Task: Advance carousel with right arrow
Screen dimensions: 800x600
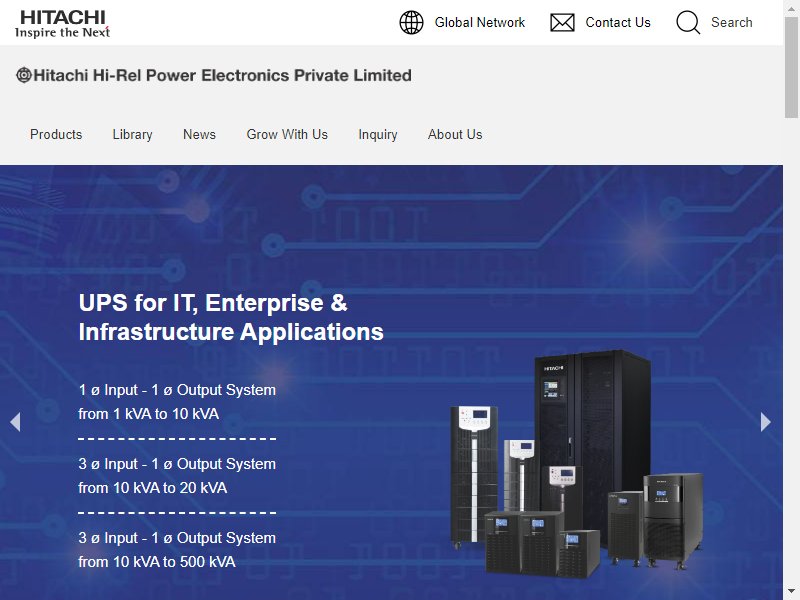Action: click(765, 422)
